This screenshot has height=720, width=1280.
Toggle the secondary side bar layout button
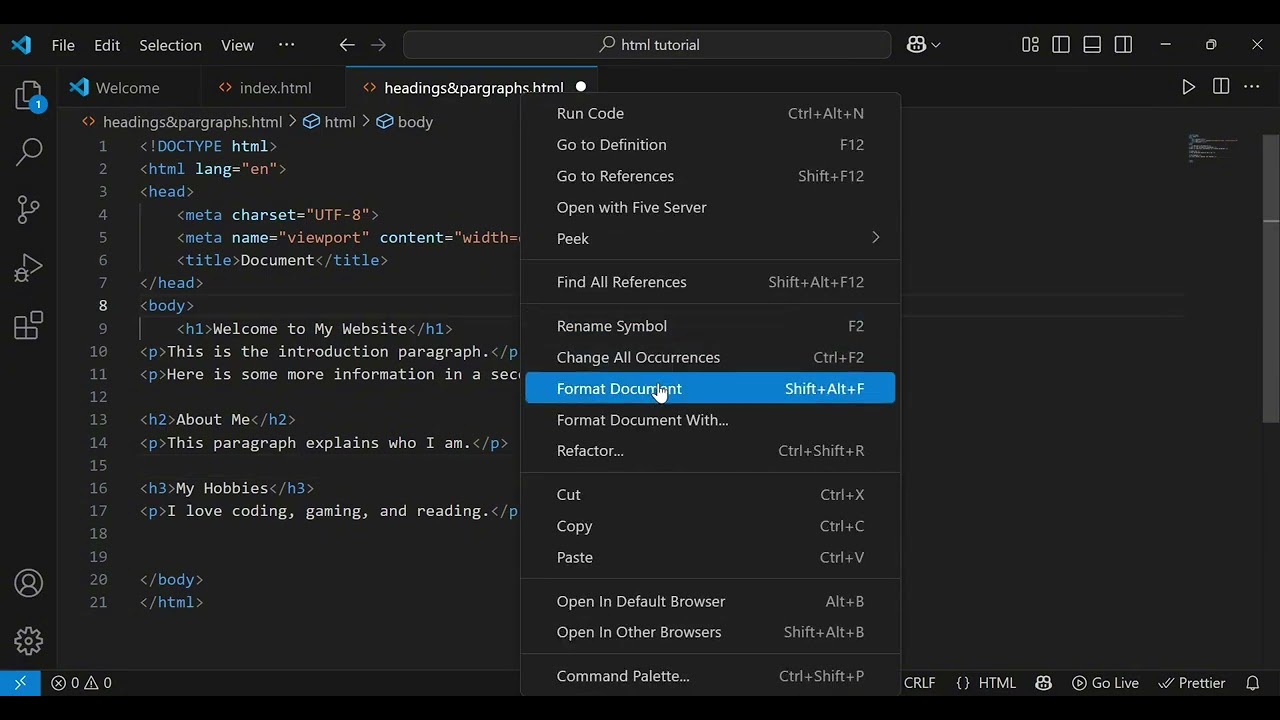point(1123,45)
